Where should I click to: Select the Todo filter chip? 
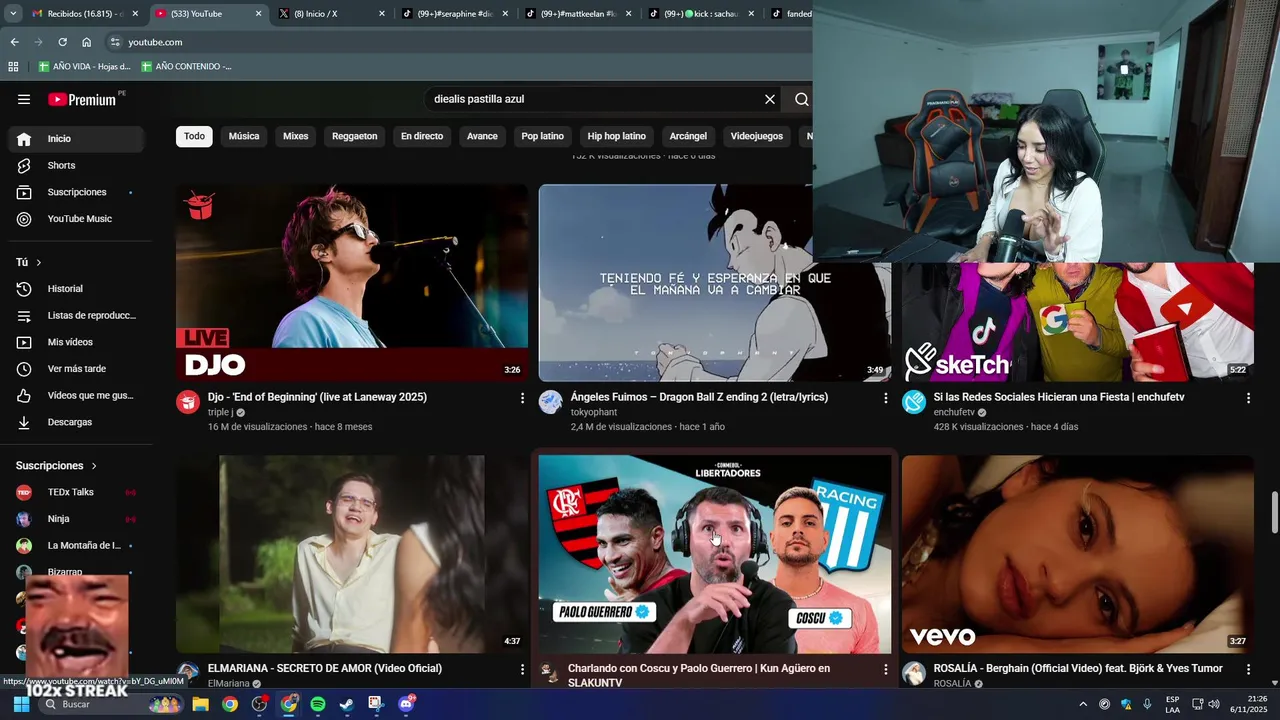click(194, 136)
